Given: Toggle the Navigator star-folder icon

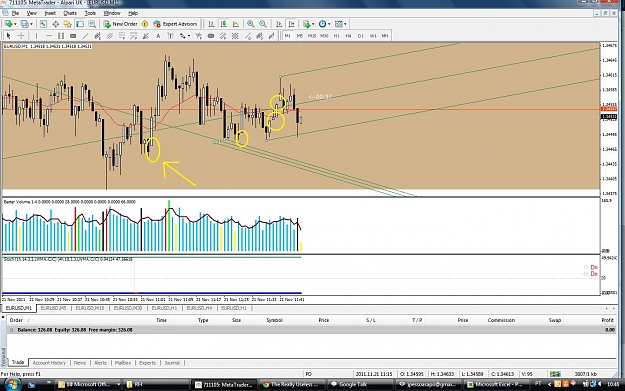Looking at the screenshot, I should [67, 24].
